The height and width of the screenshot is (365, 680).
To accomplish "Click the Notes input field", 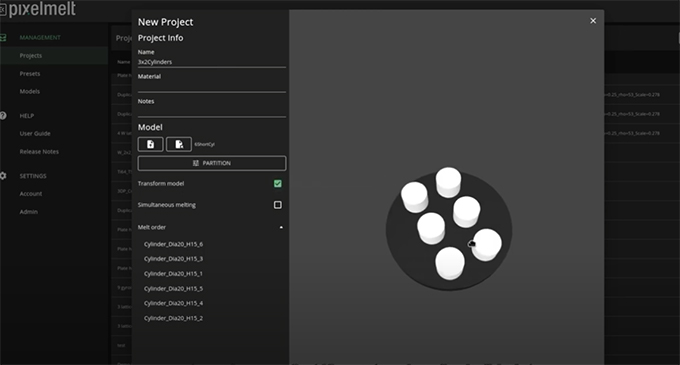I will pos(212,111).
